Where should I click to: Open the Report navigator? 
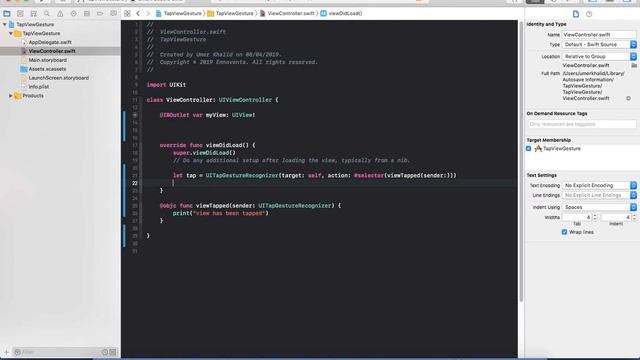[x=113, y=13]
